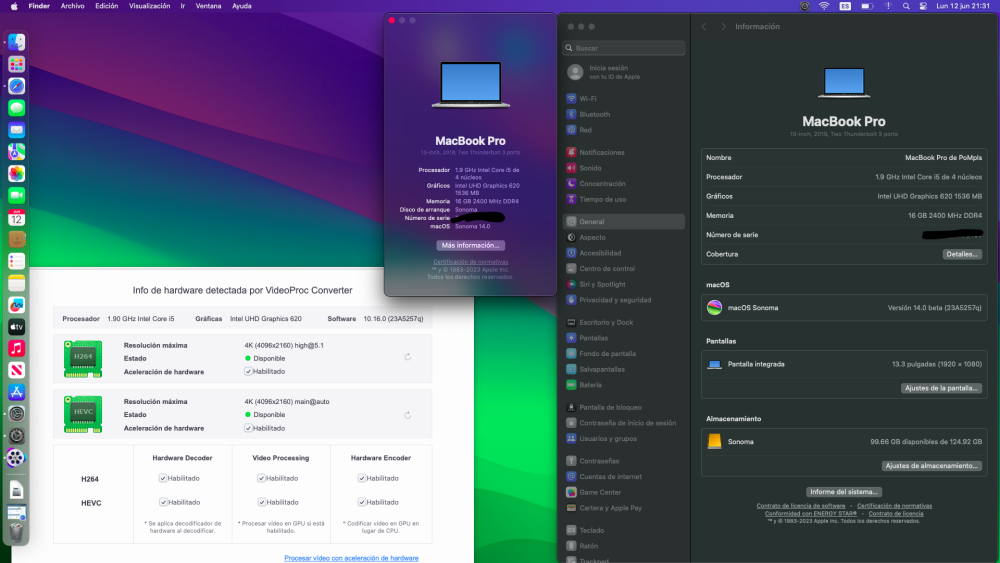This screenshot has width=1000, height=563.
Task: Open Spotlight search in menu bar
Action: coord(906,6)
